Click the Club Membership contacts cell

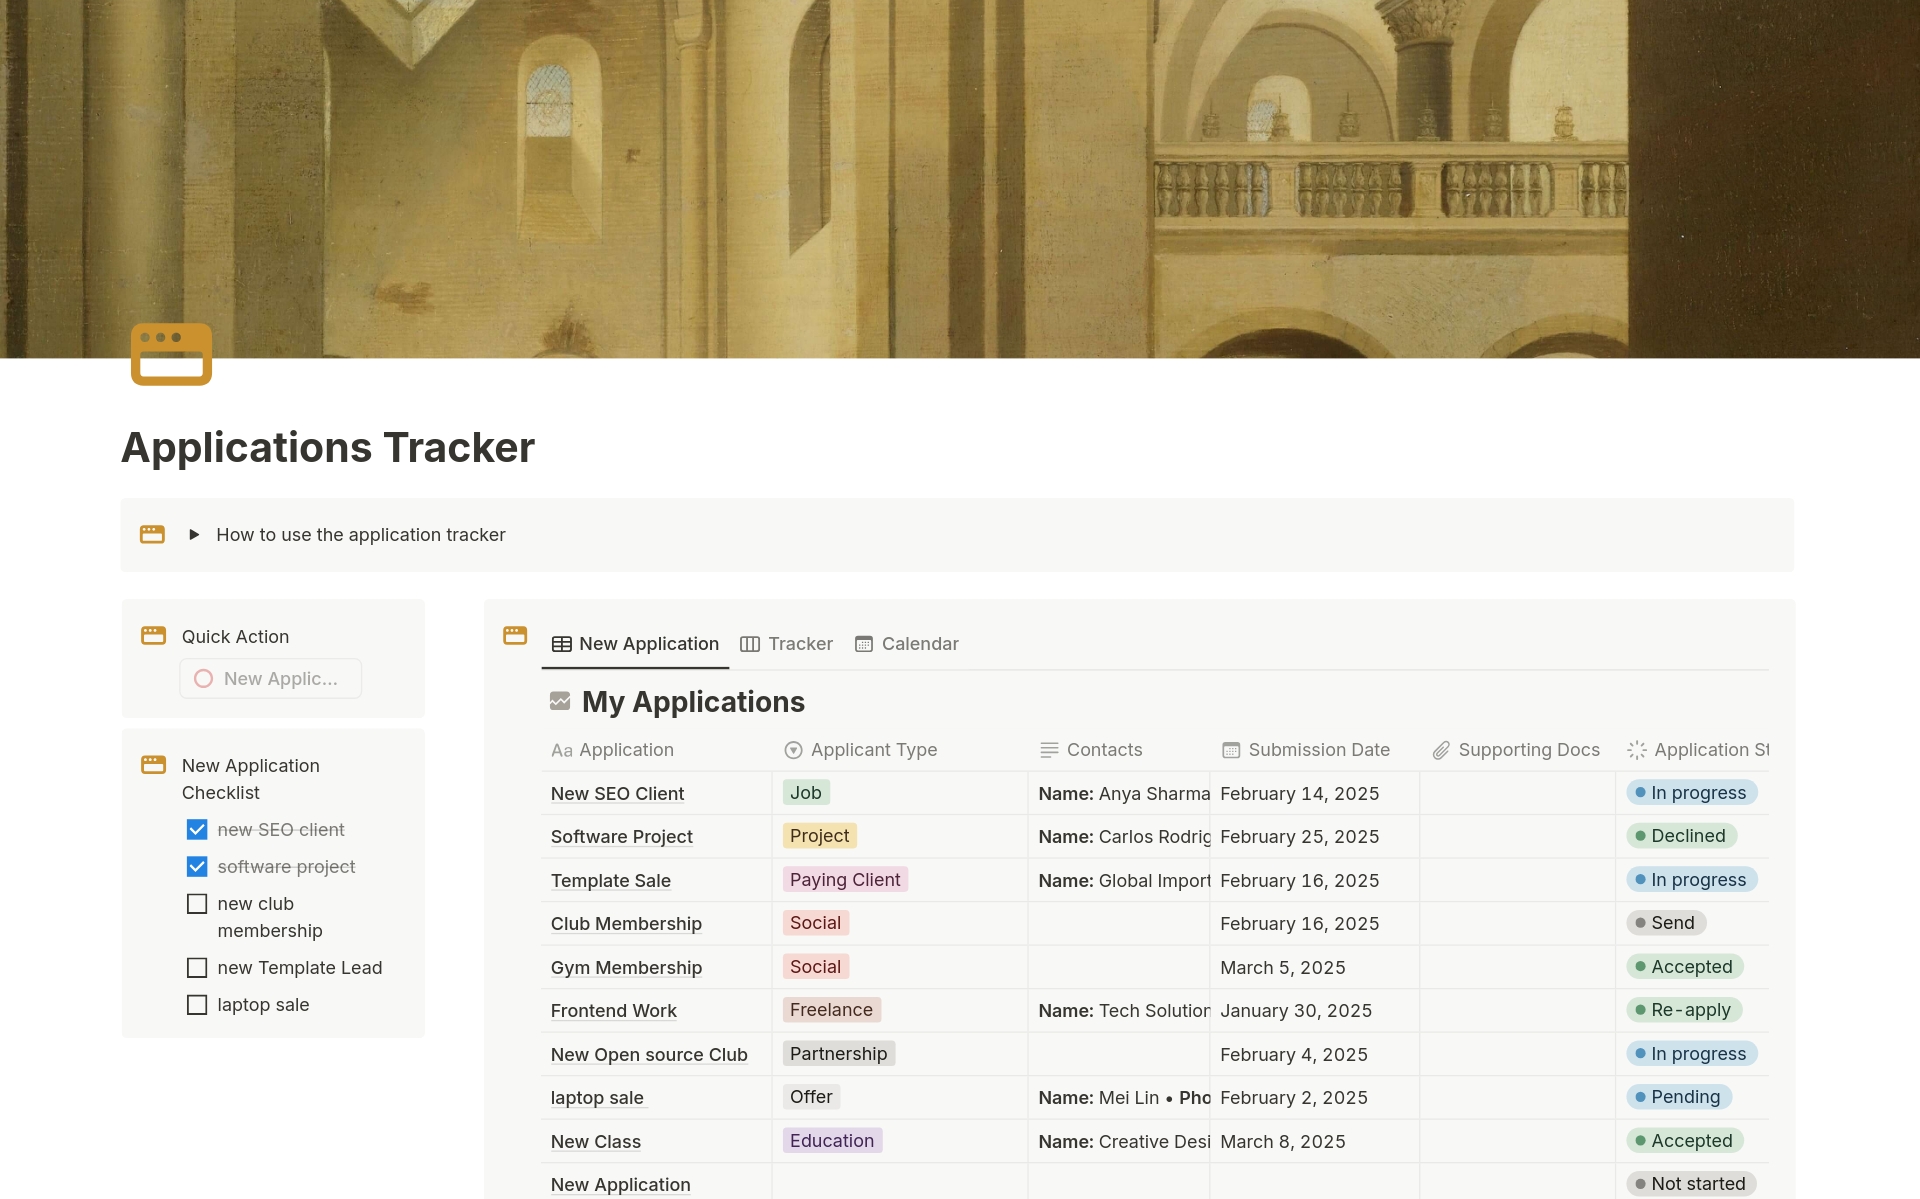(1118, 924)
